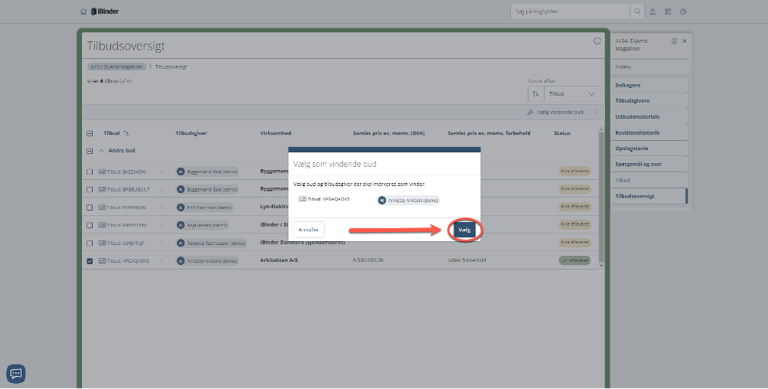Check the Lyn-Elektro bid row checkbox

click(x=90, y=208)
